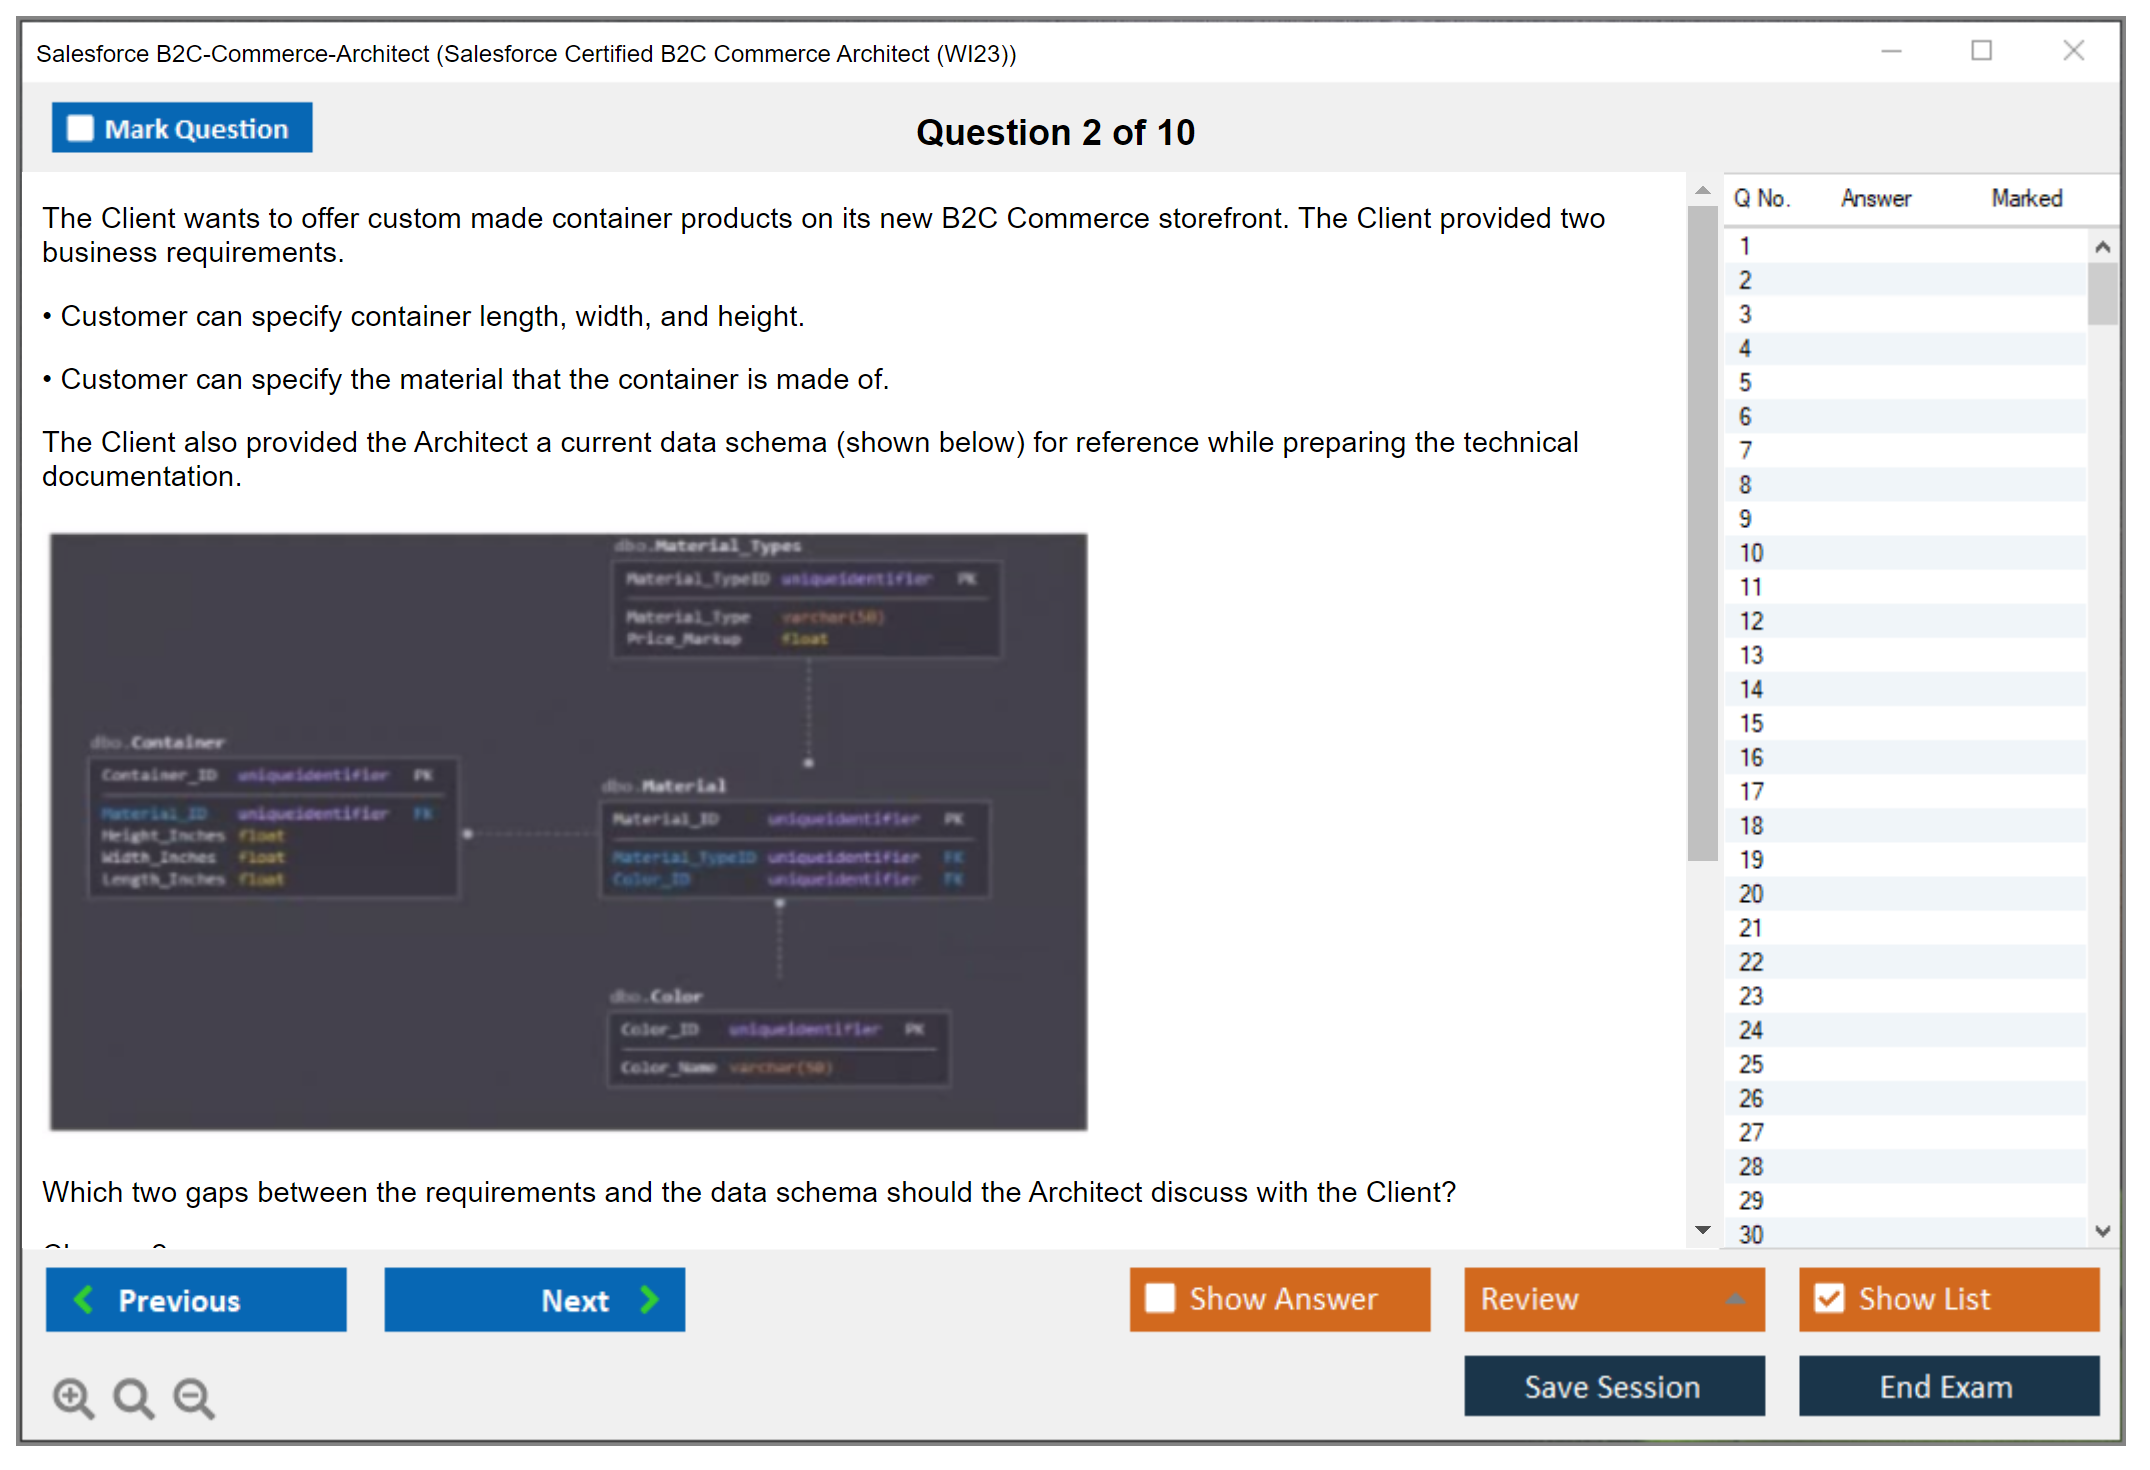This screenshot has width=2150, height=1470.
Task: Click the Marked column header
Action: pos(2026,198)
